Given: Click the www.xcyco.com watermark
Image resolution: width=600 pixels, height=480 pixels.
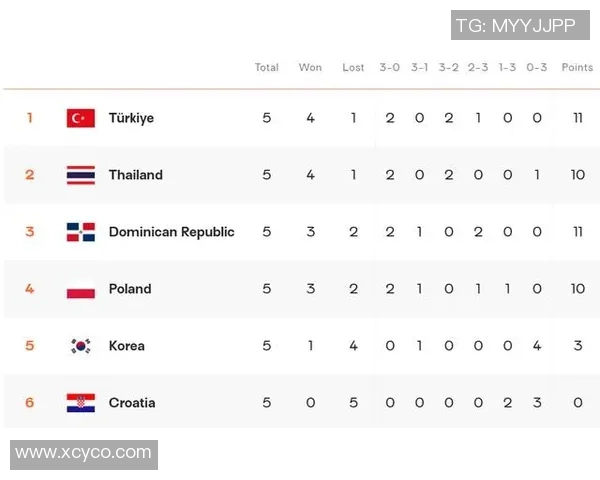Looking at the screenshot, I should [84, 454].
